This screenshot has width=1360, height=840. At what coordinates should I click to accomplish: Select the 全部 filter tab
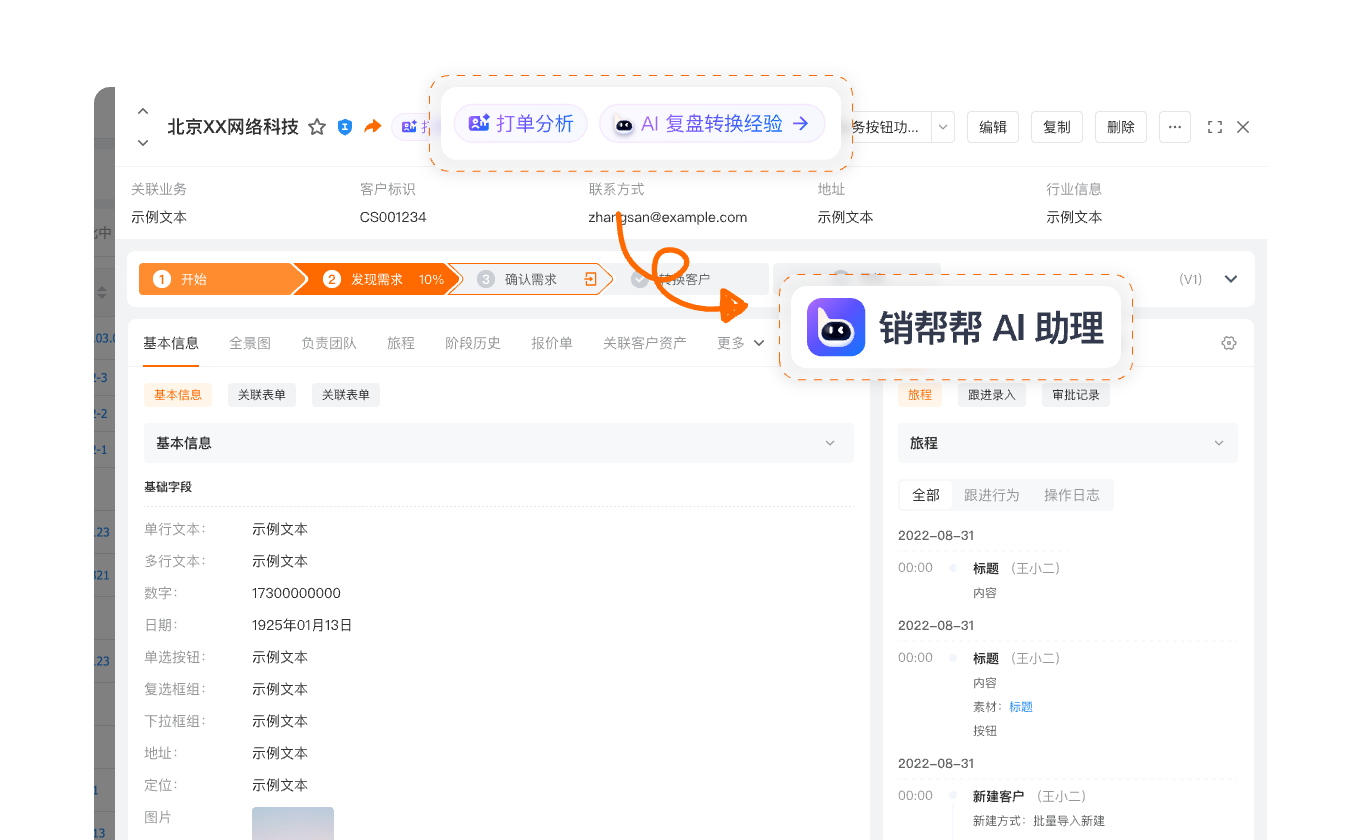[926, 495]
